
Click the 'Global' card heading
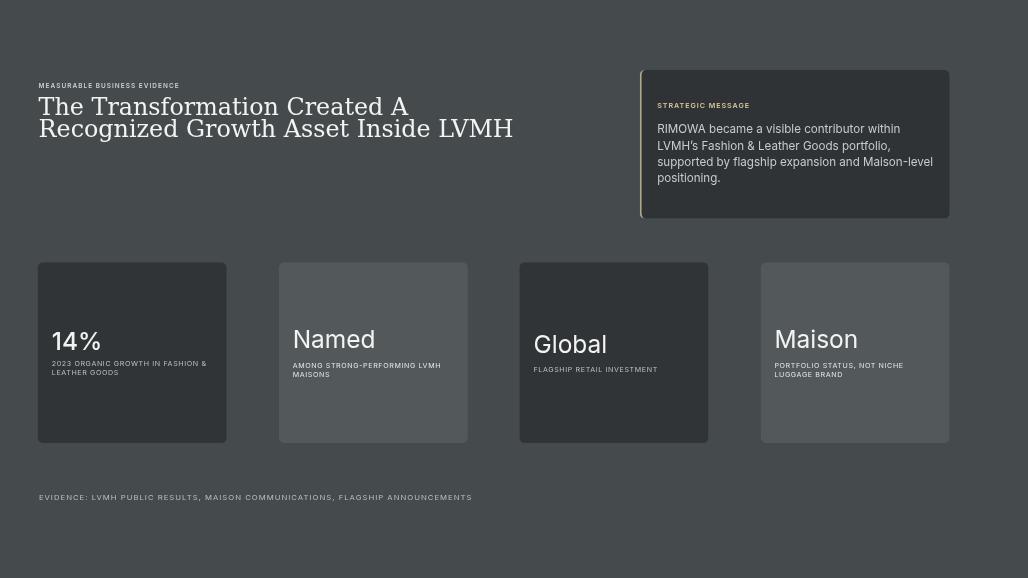(x=570, y=345)
